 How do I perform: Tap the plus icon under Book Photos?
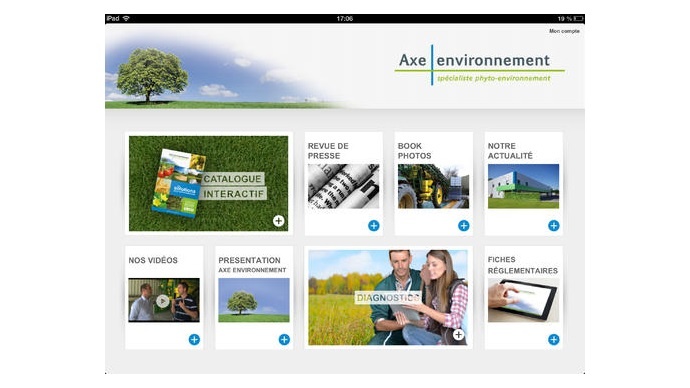click(463, 226)
